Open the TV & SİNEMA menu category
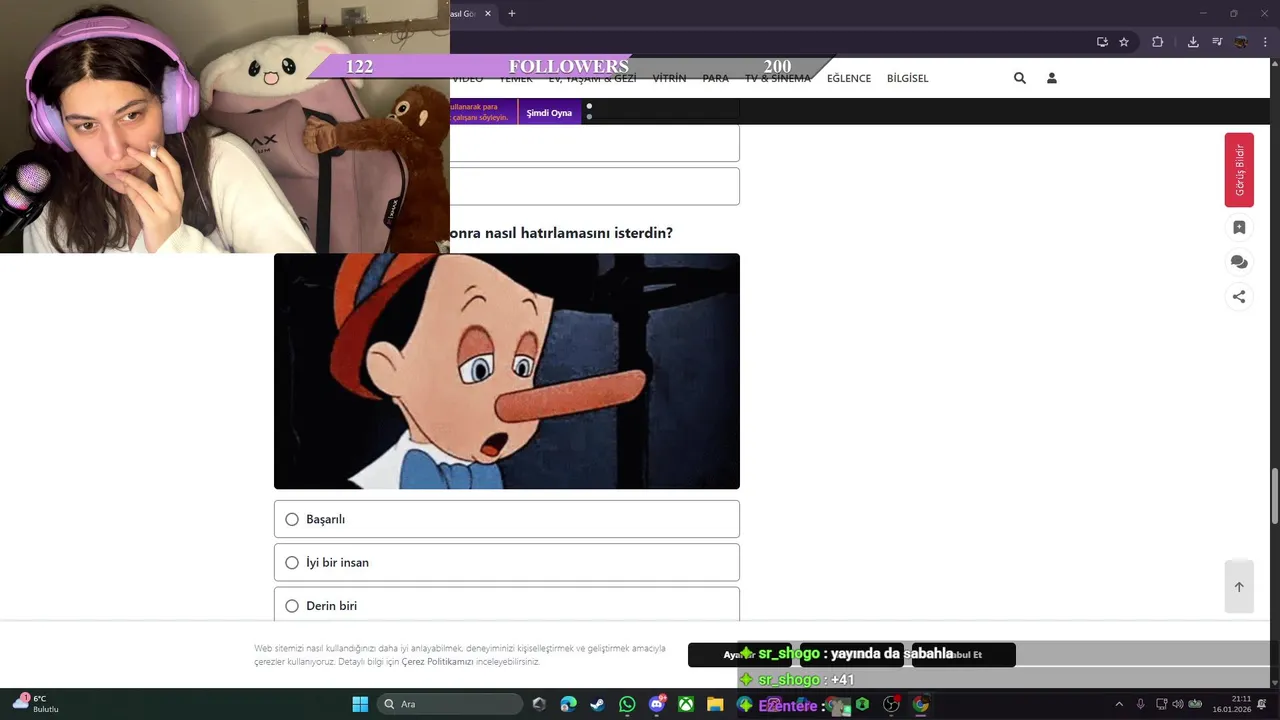Viewport: 1280px width, 720px height. [x=778, y=78]
